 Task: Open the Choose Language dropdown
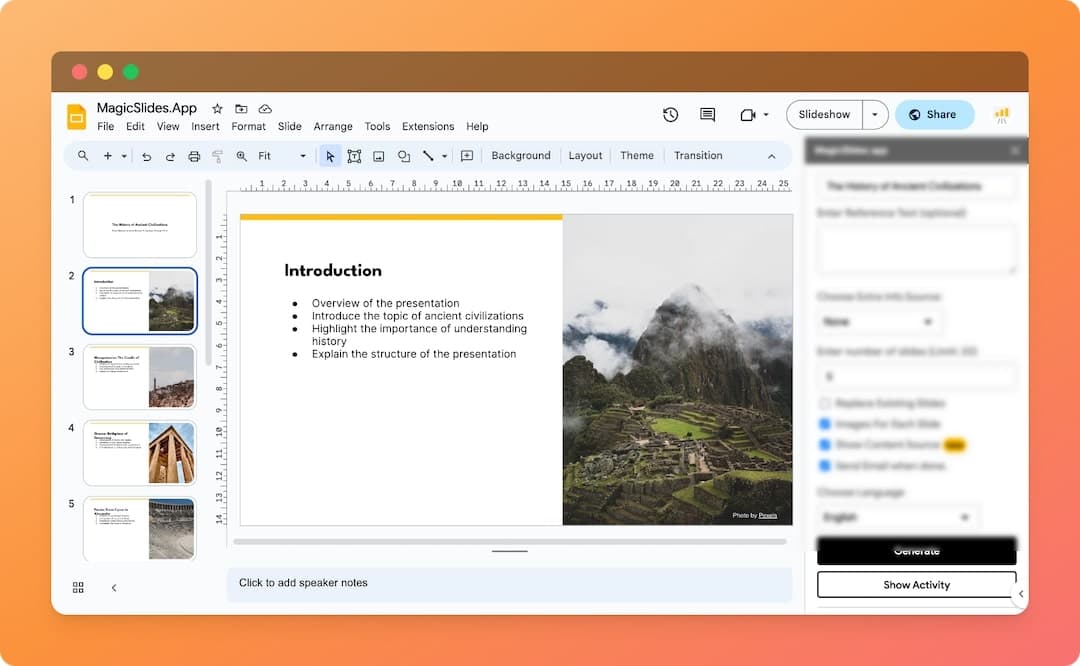coord(896,517)
